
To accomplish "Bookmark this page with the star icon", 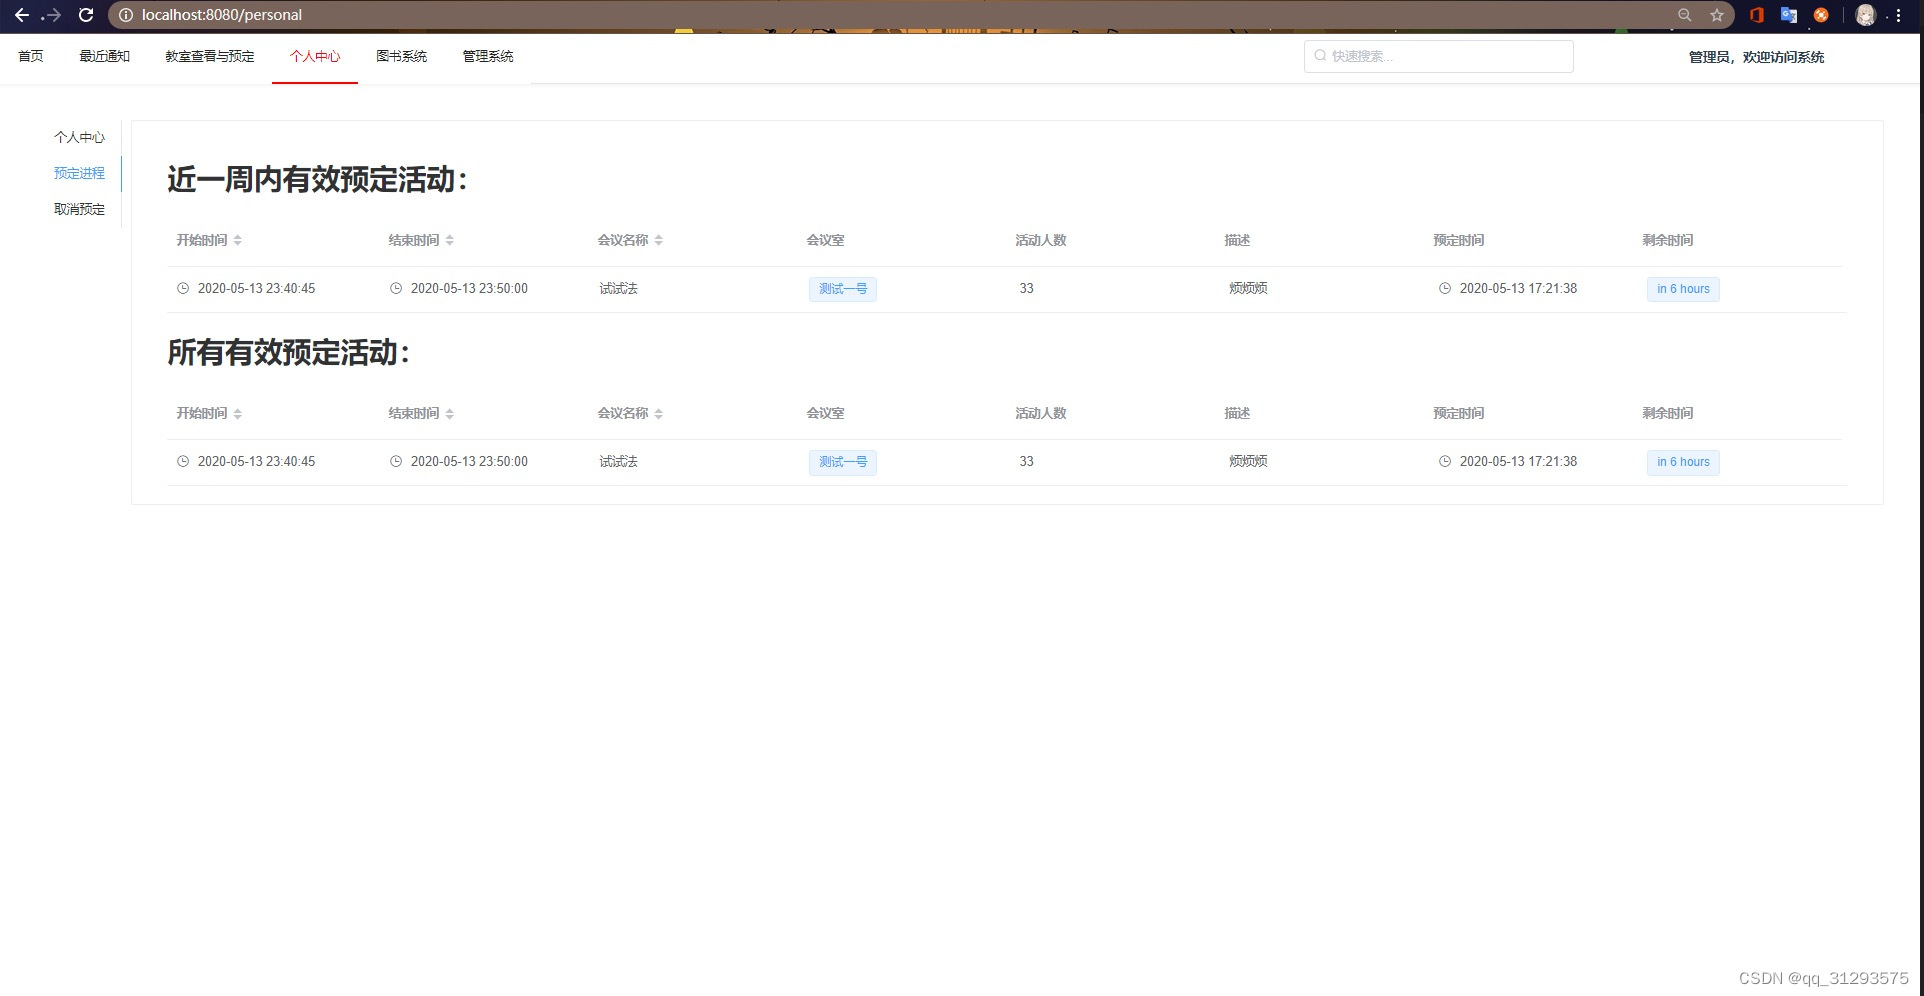I will pos(1717,15).
